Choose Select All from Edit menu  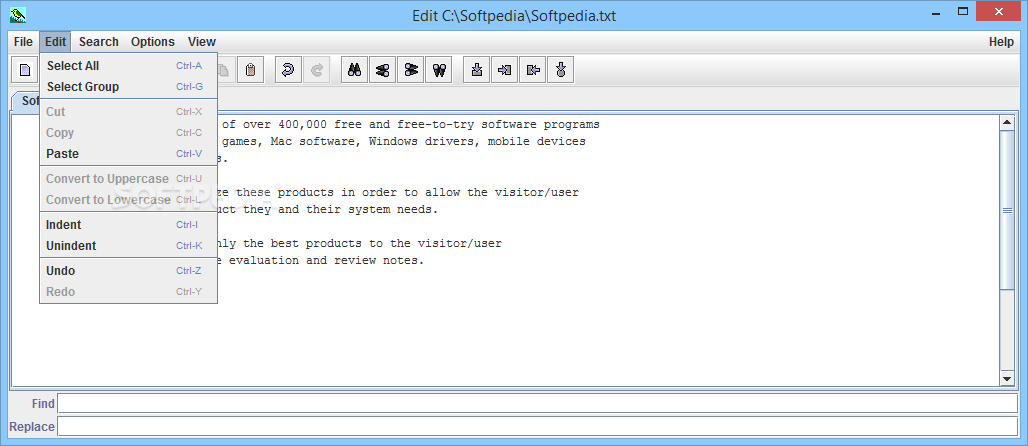(x=128, y=66)
